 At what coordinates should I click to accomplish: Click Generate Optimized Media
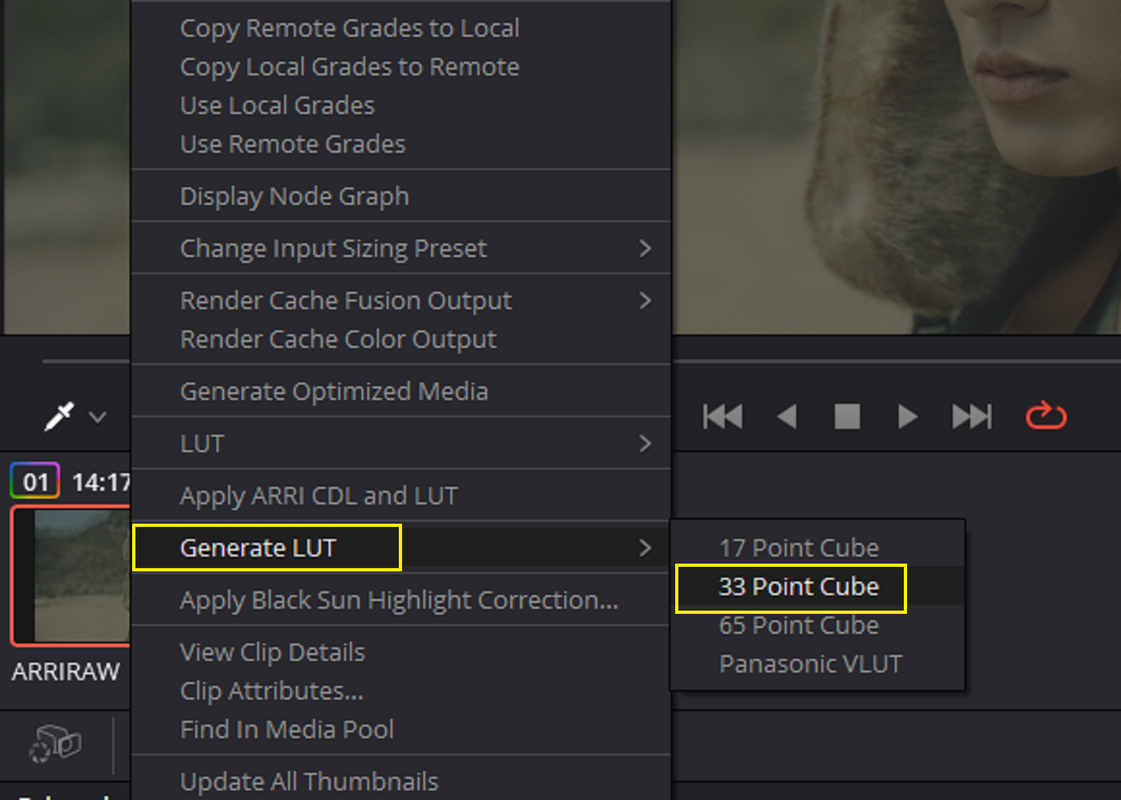pyautogui.click(x=401, y=391)
